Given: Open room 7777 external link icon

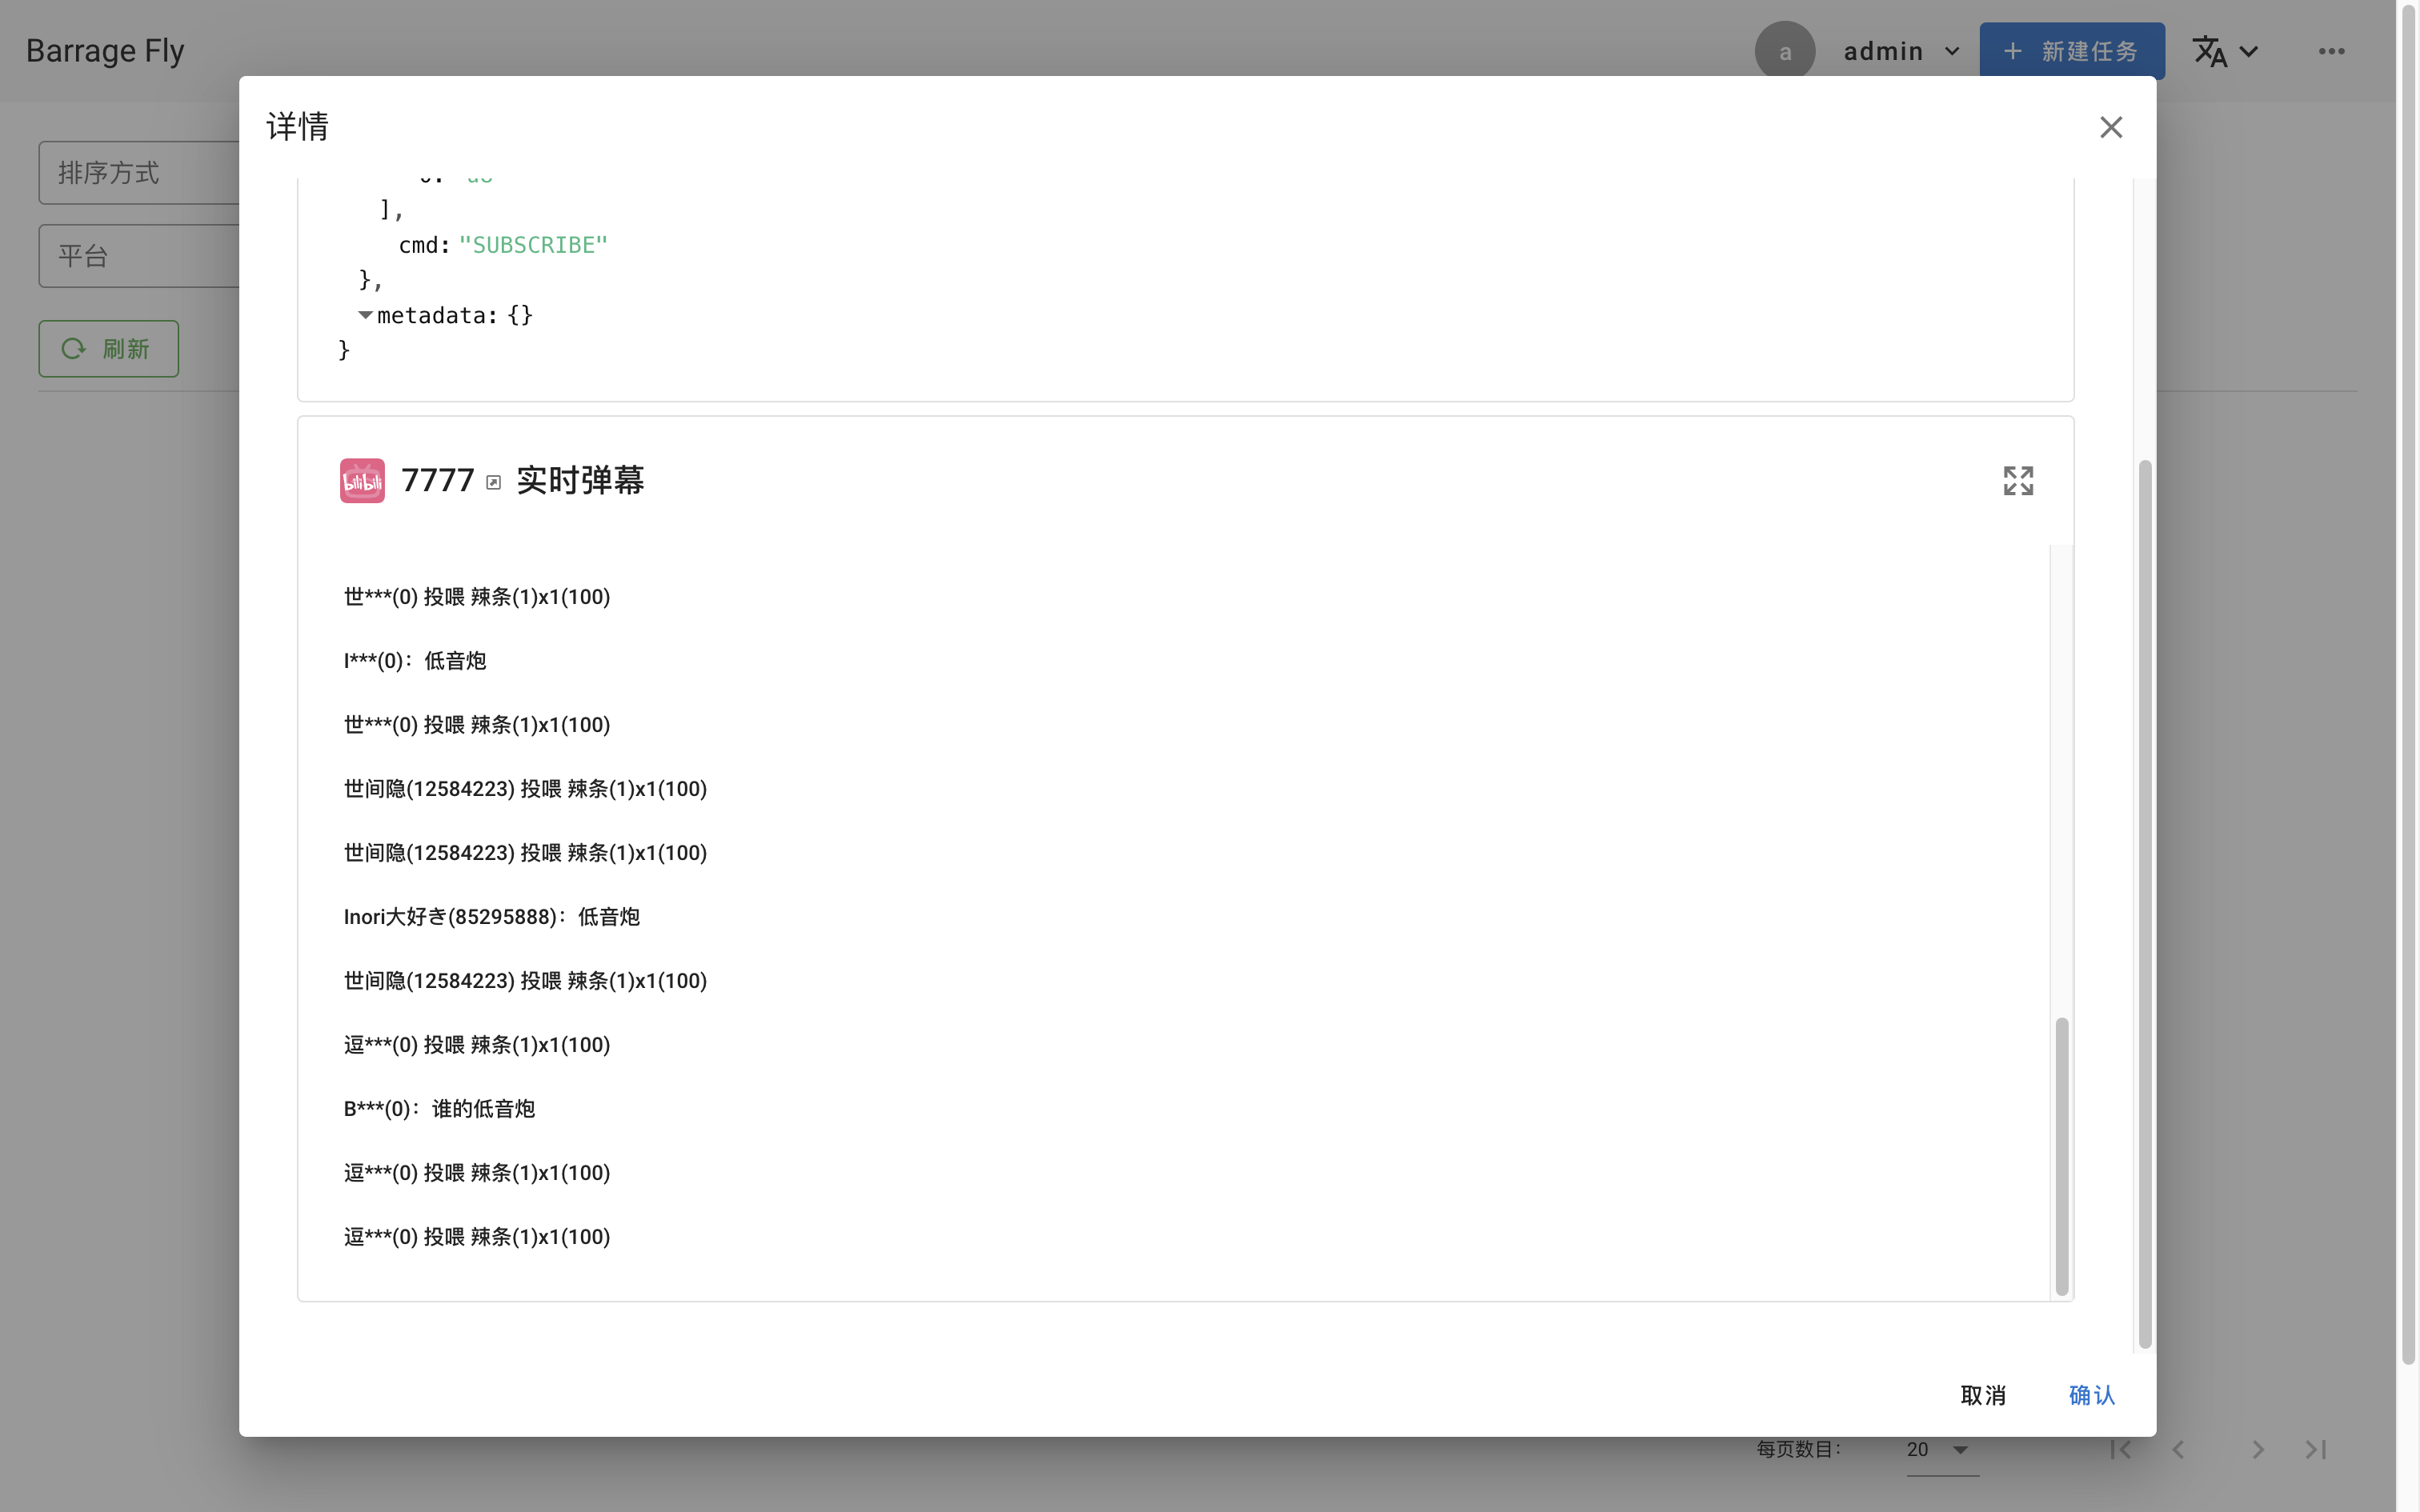Looking at the screenshot, I should pyautogui.click(x=493, y=483).
